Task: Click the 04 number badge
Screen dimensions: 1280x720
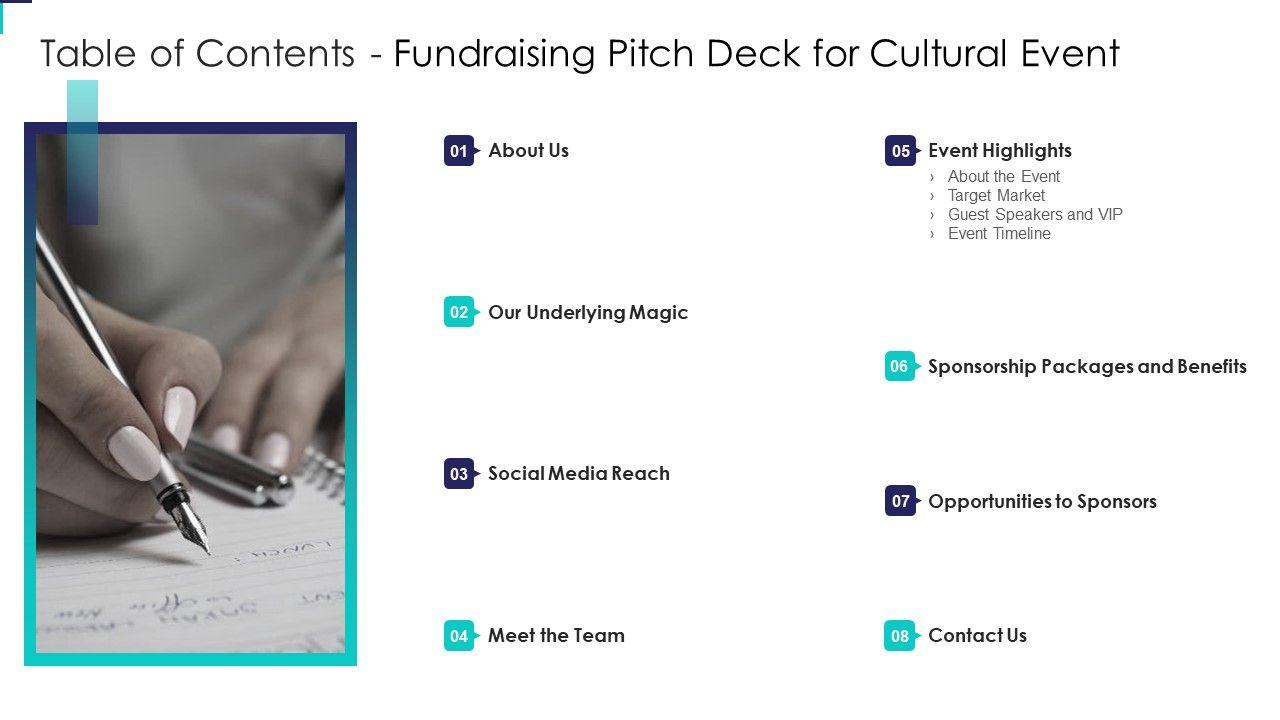Action: click(x=459, y=636)
